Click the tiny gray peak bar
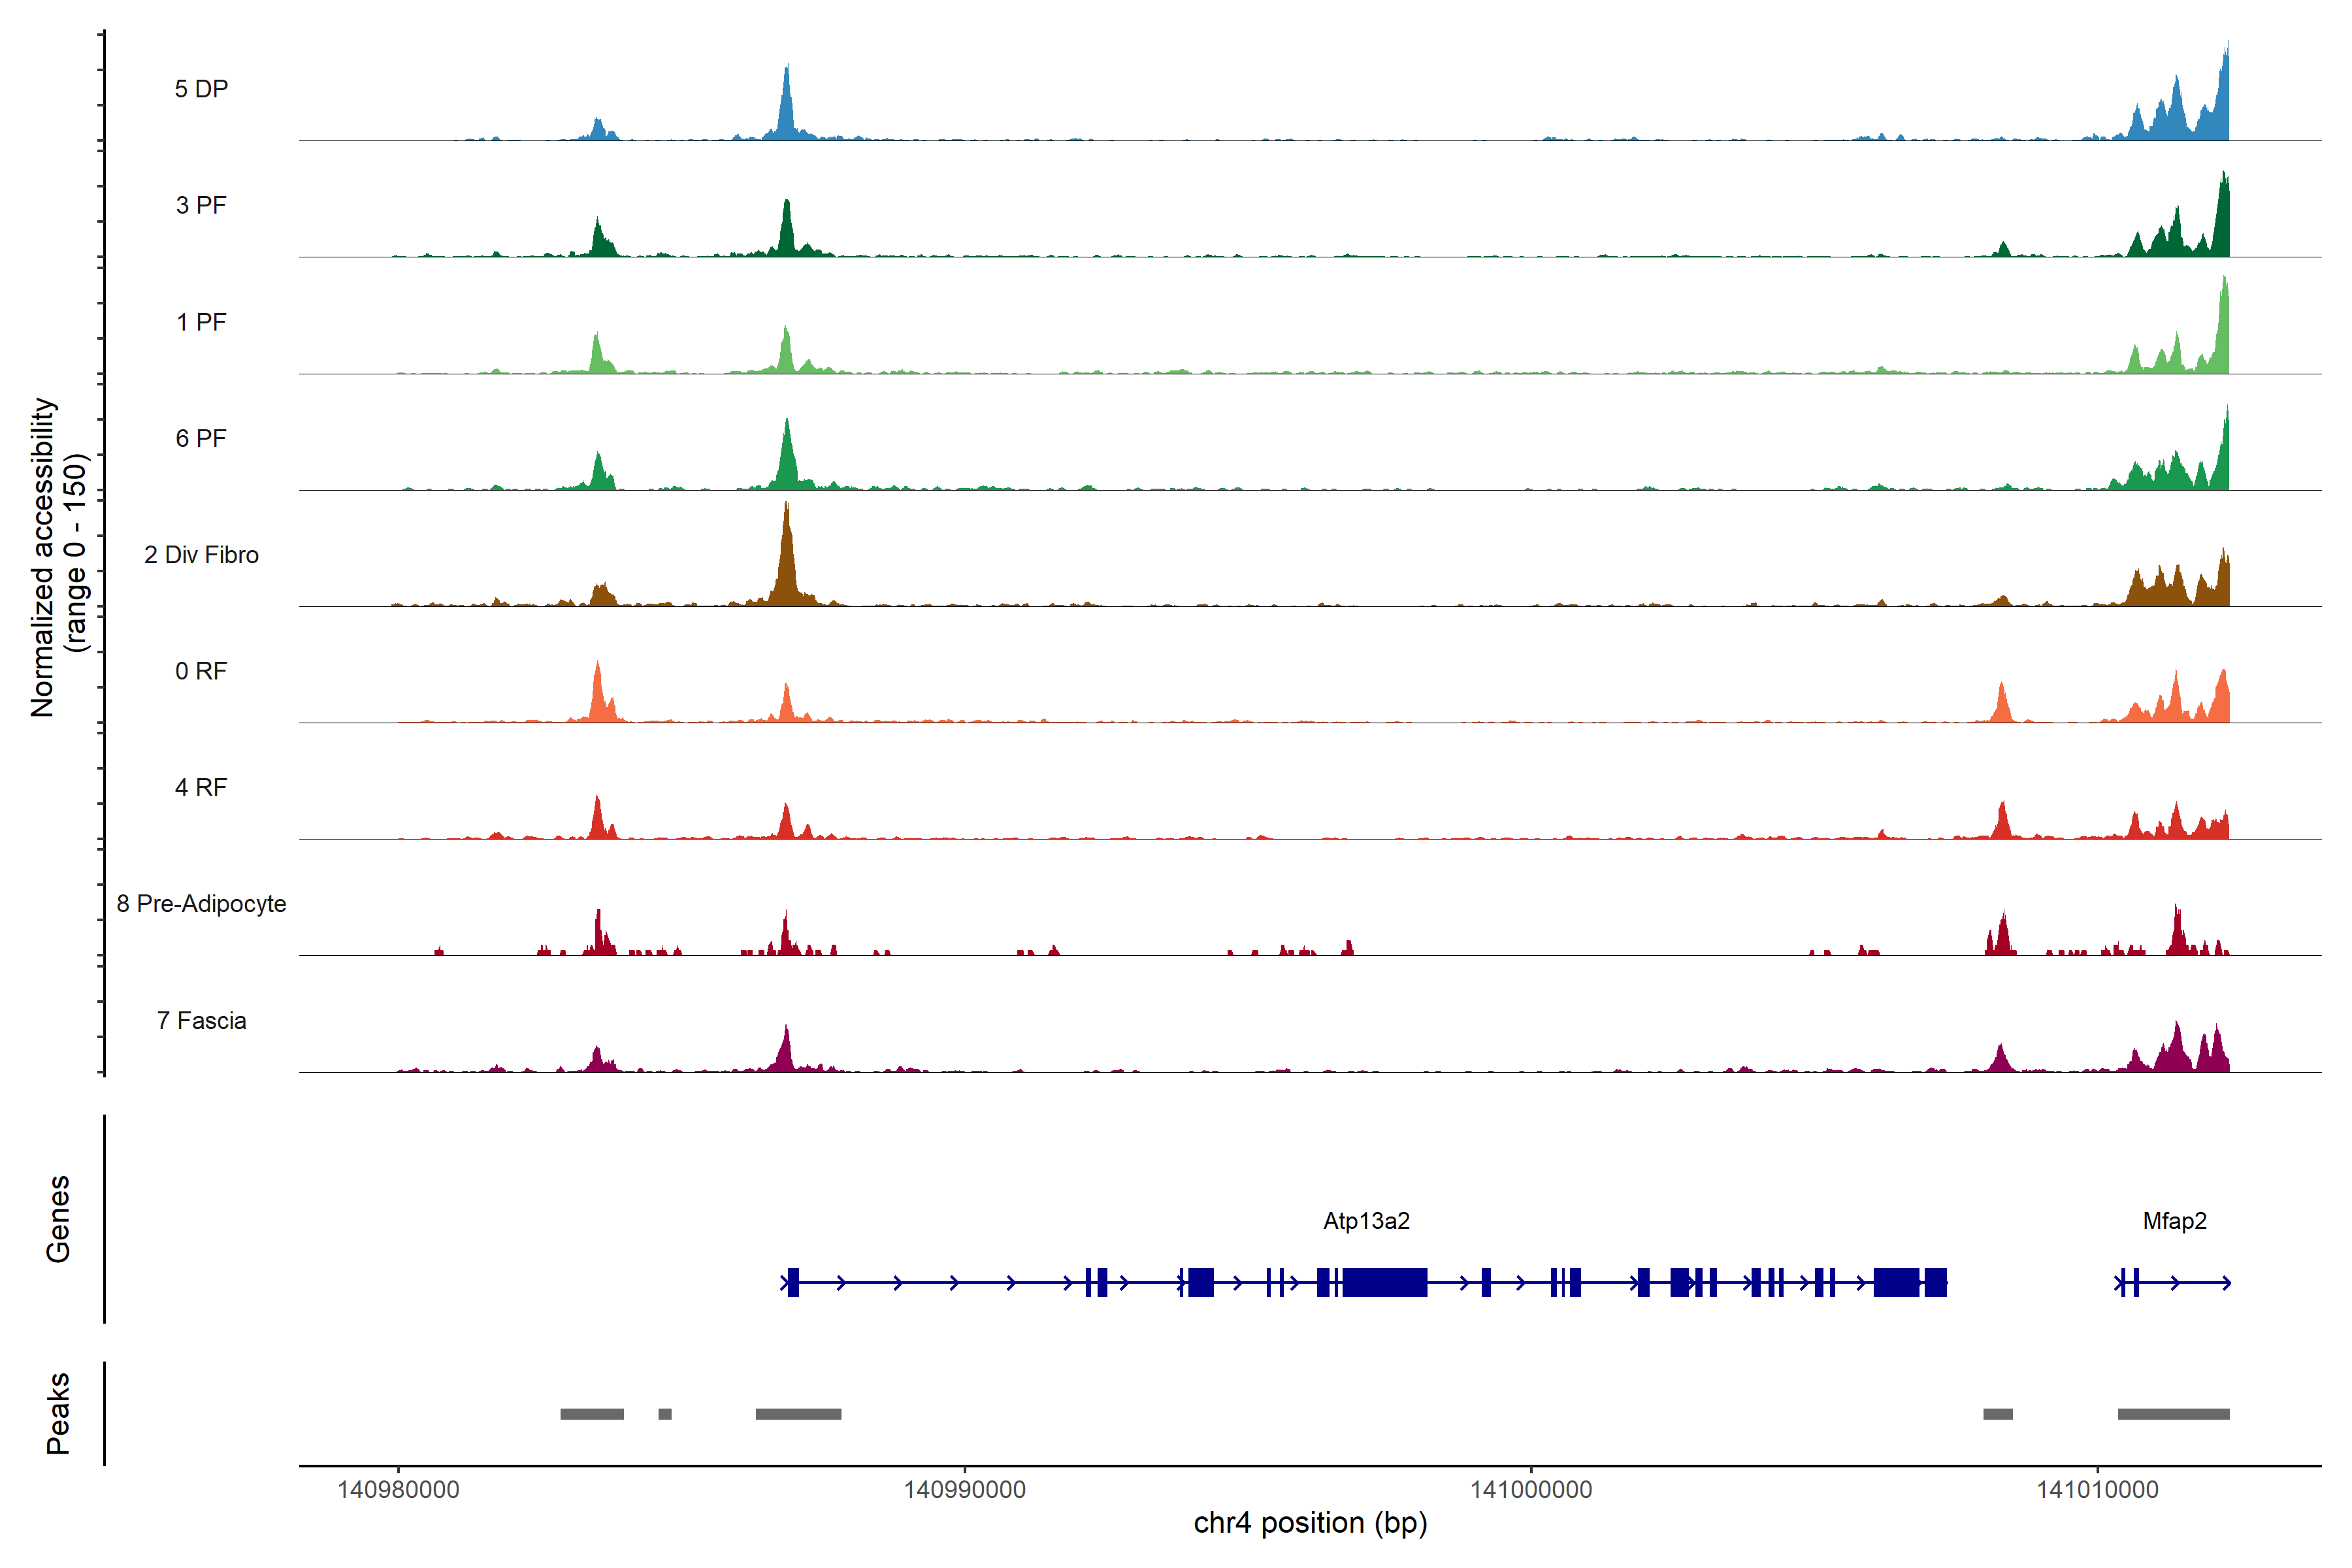Image resolution: width=2352 pixels, height=1568 pixels. tap(665, 1414)
